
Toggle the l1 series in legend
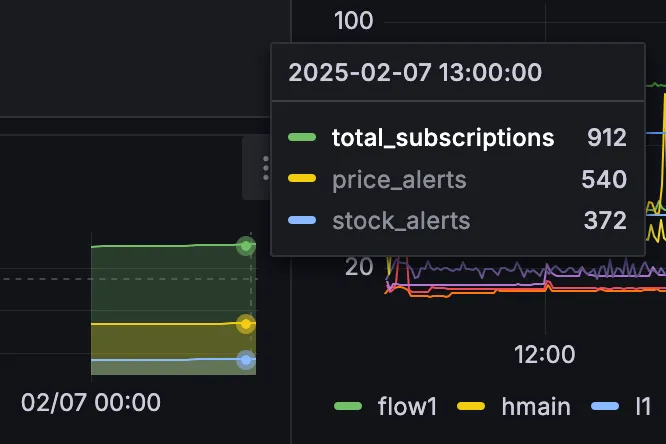coord(643,406)
